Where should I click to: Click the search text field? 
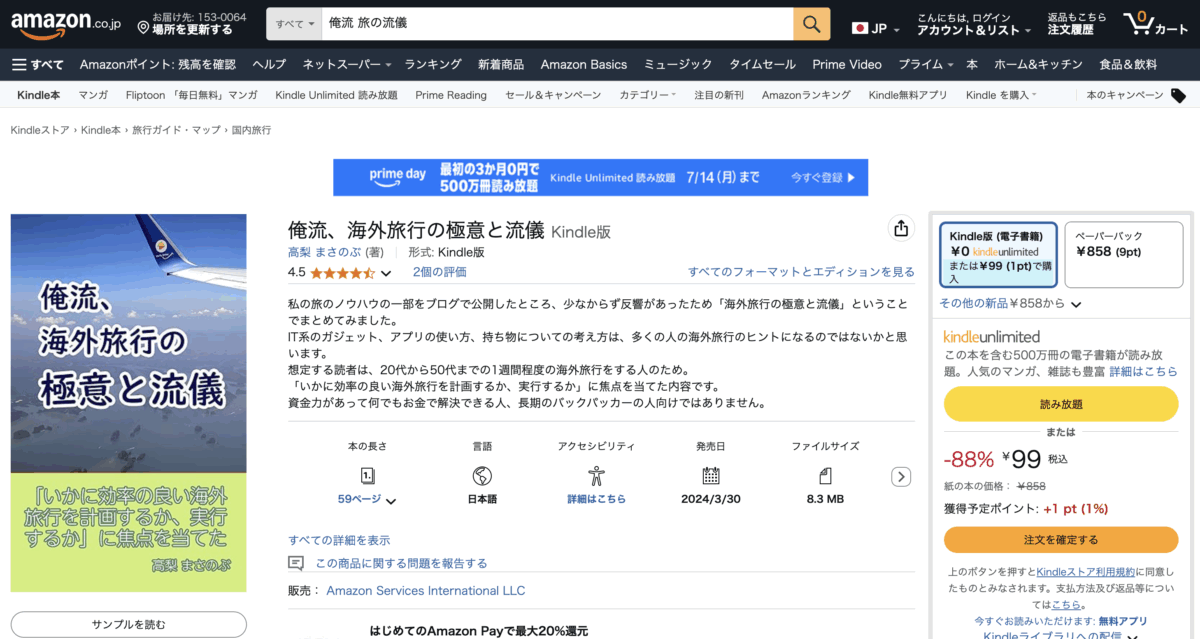557,23
